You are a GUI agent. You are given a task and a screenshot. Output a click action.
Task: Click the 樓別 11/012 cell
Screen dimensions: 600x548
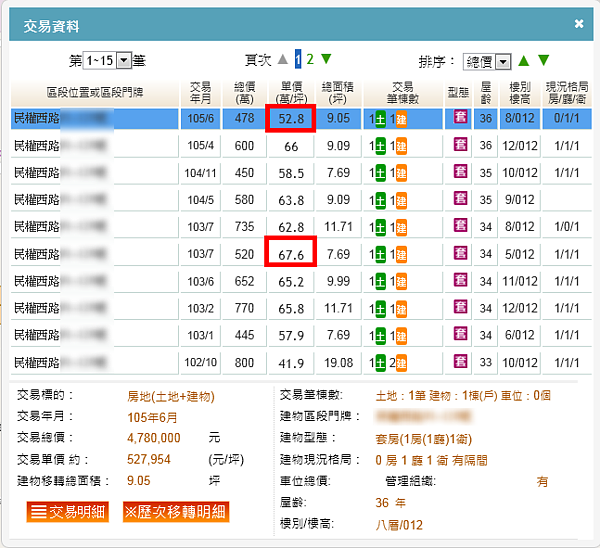[520, 282]
